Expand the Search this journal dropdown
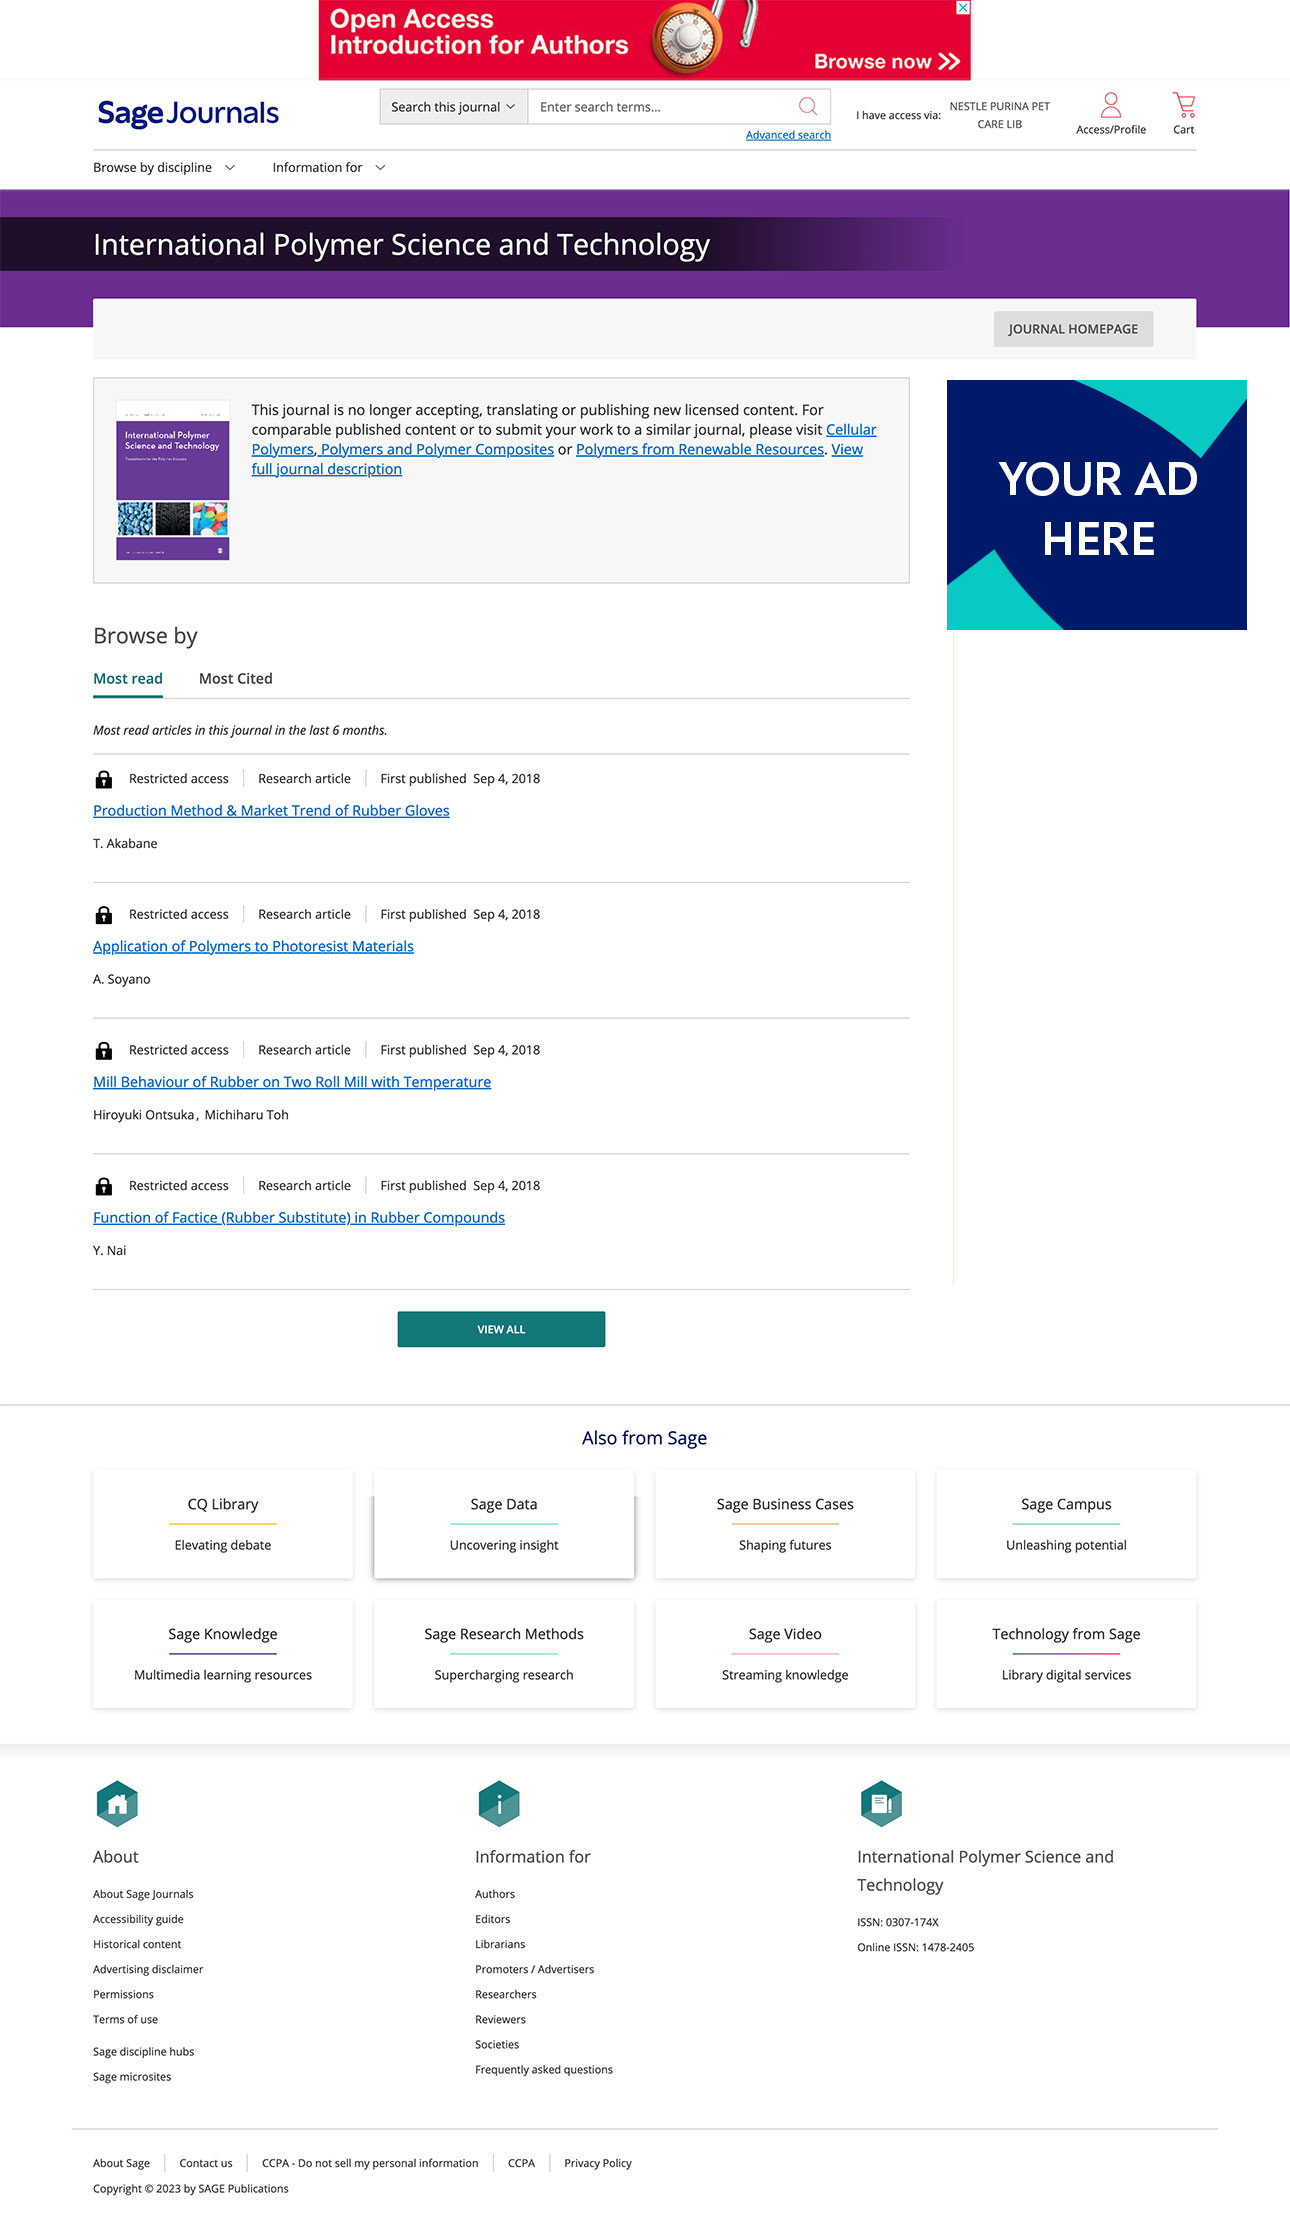 (453, 107)
